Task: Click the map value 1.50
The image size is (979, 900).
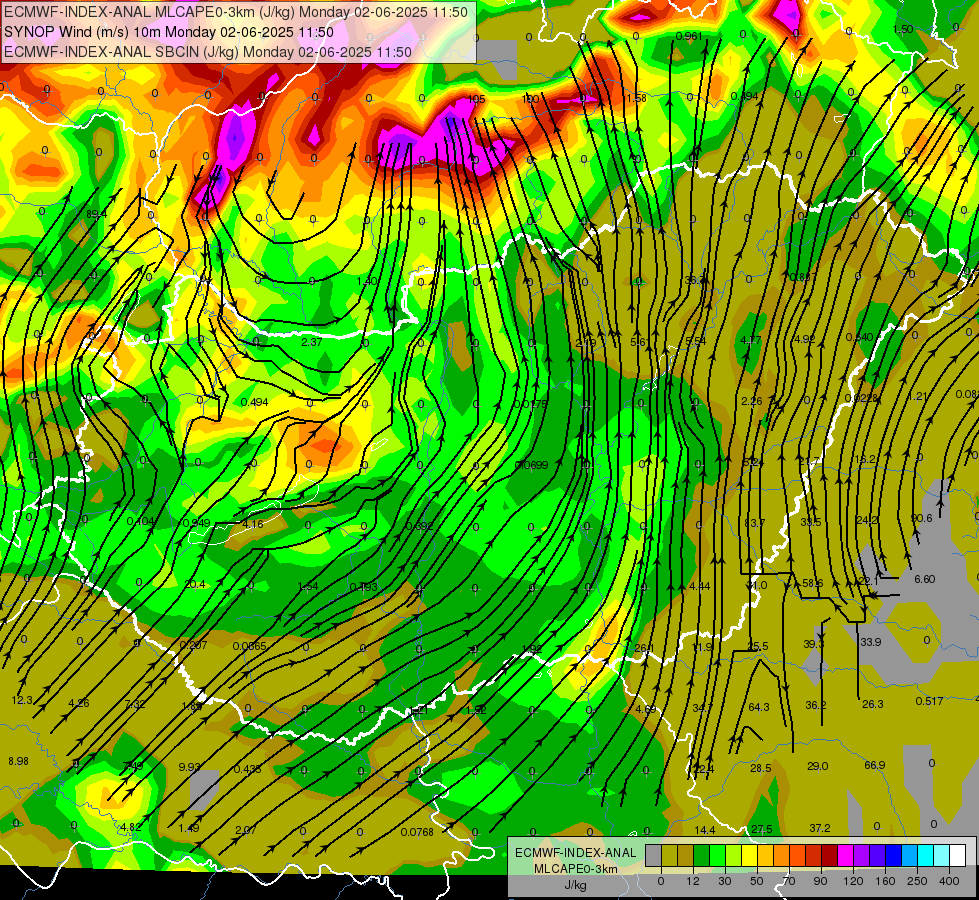Action: pos(903,29)
